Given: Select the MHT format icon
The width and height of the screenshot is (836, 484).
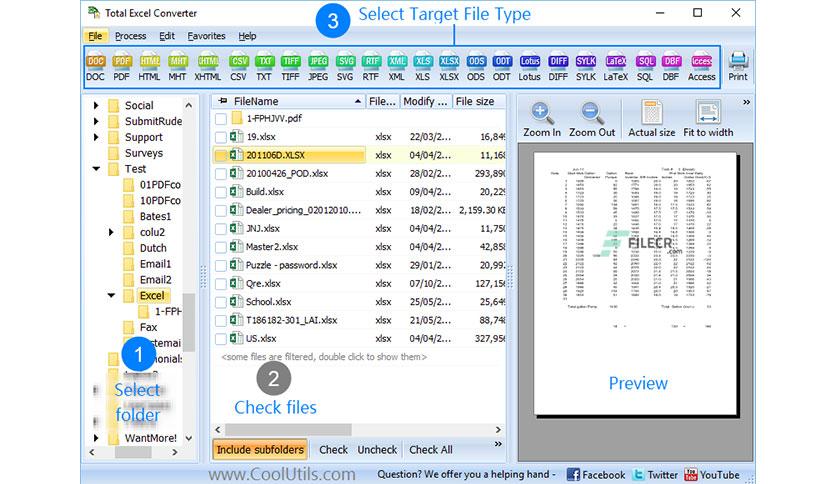Looking at the screenshot, I should coord(178,68).
